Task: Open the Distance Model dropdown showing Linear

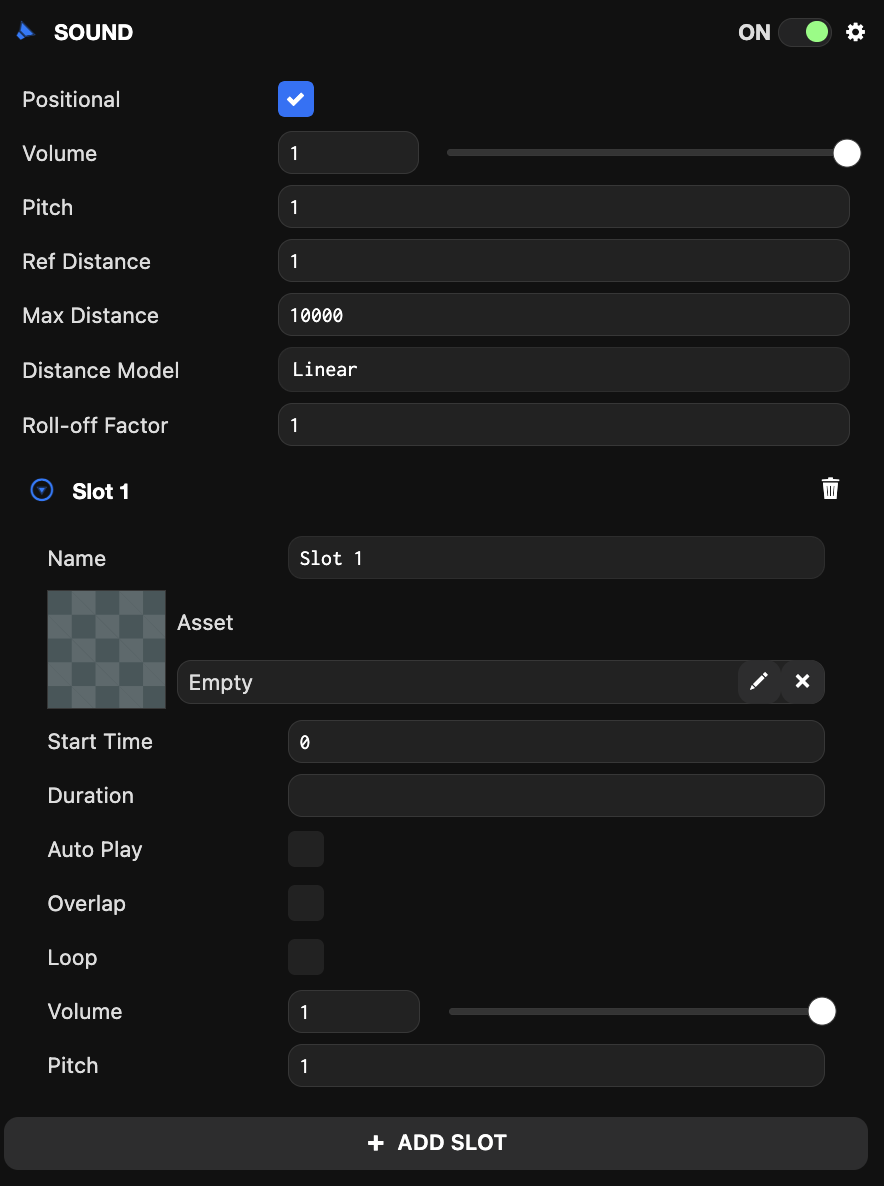Action: point(563,369)
